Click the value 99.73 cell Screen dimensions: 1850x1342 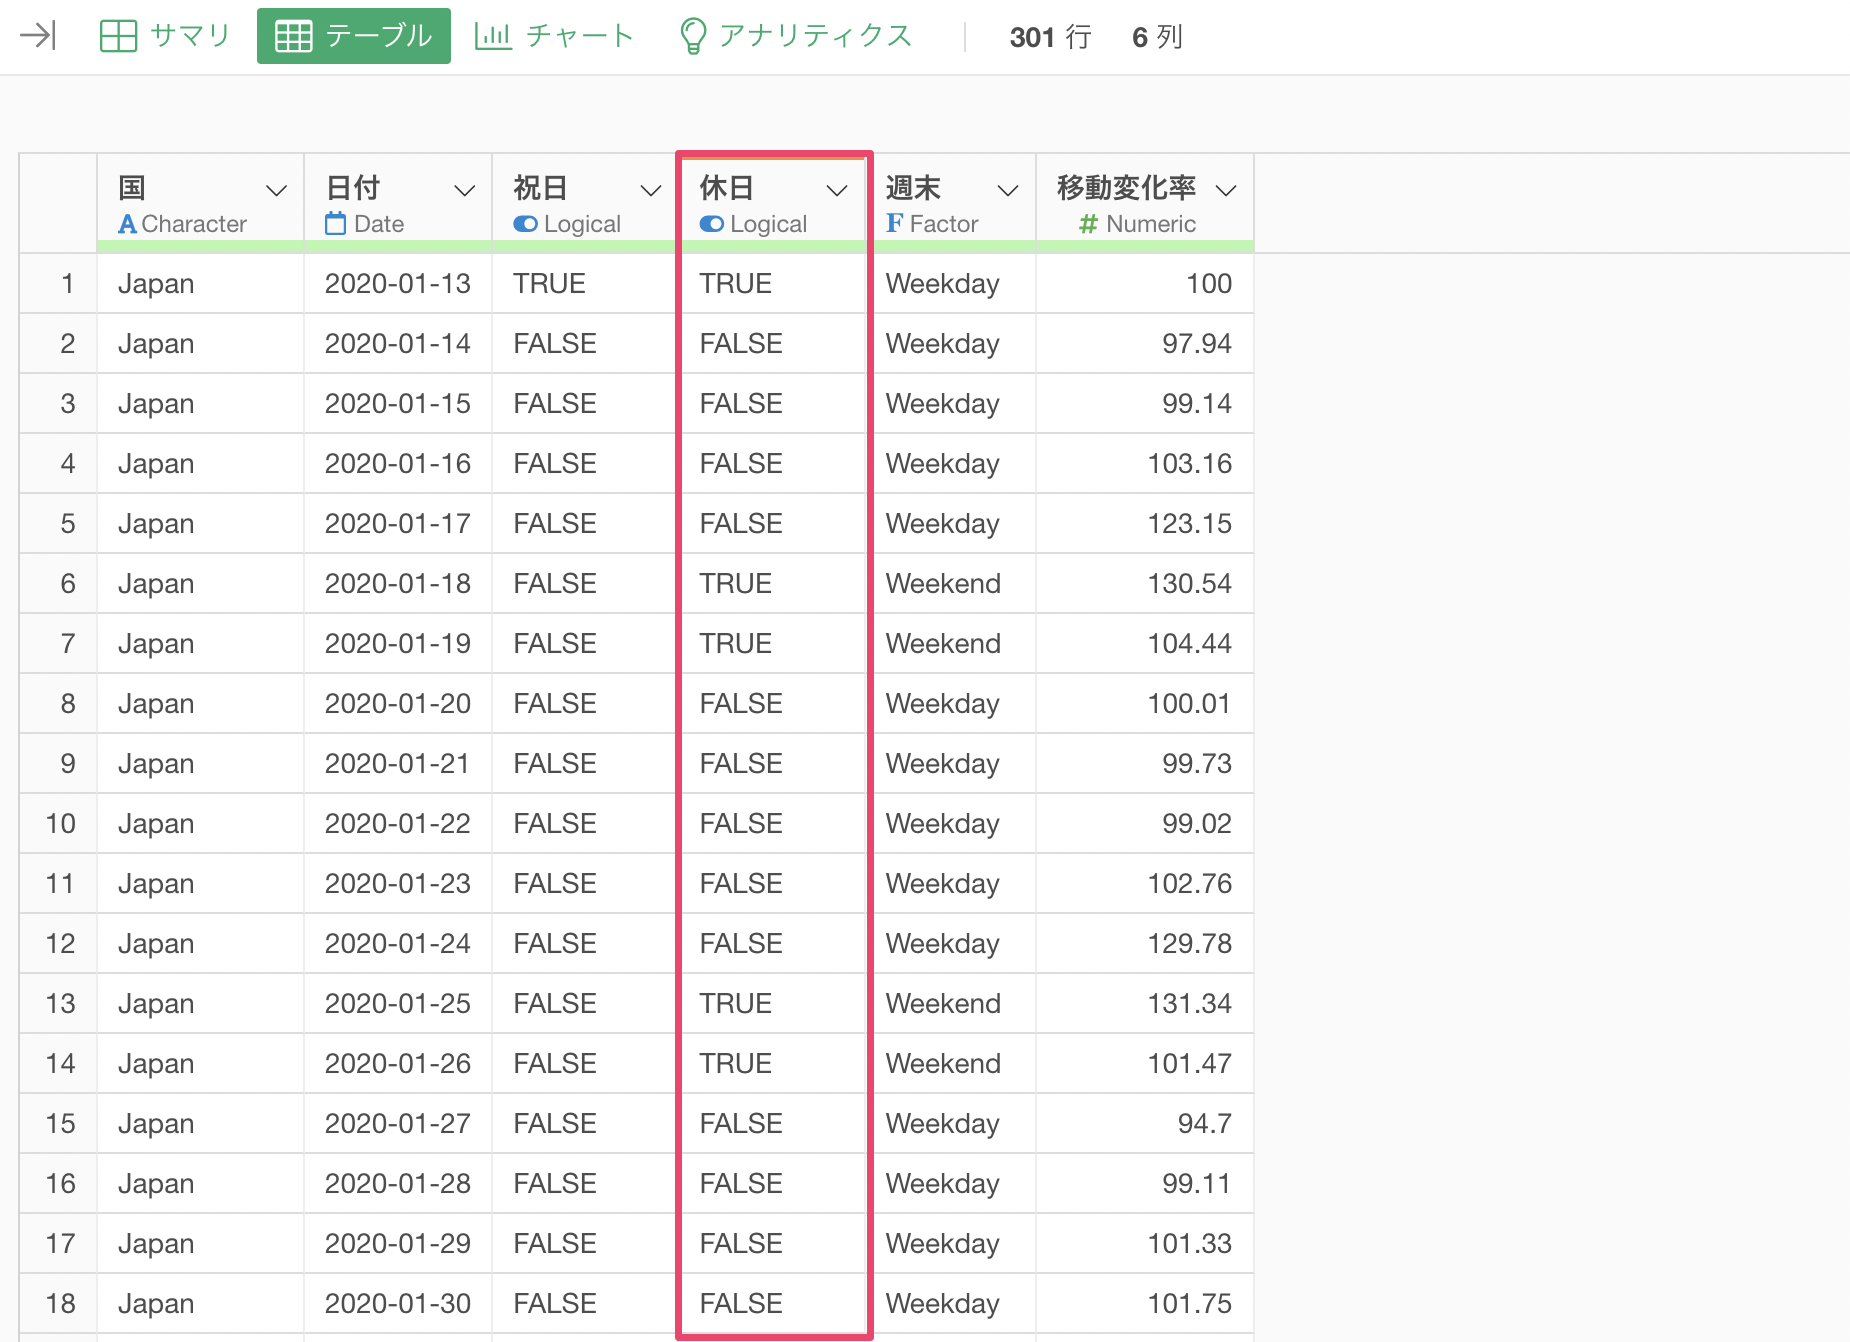pyautogui.click(x=1145, y=764)
